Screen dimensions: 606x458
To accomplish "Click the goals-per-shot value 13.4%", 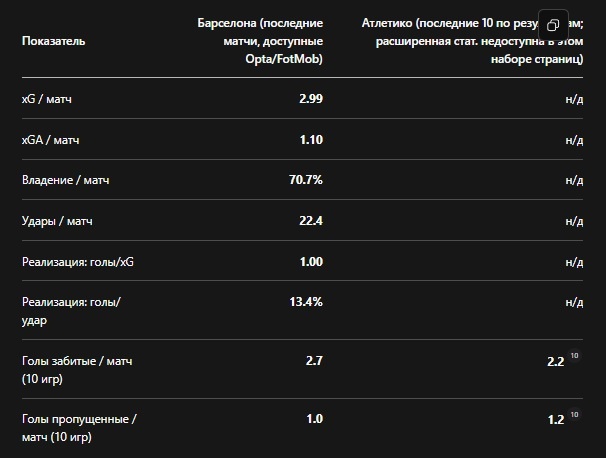I will 306,301.
